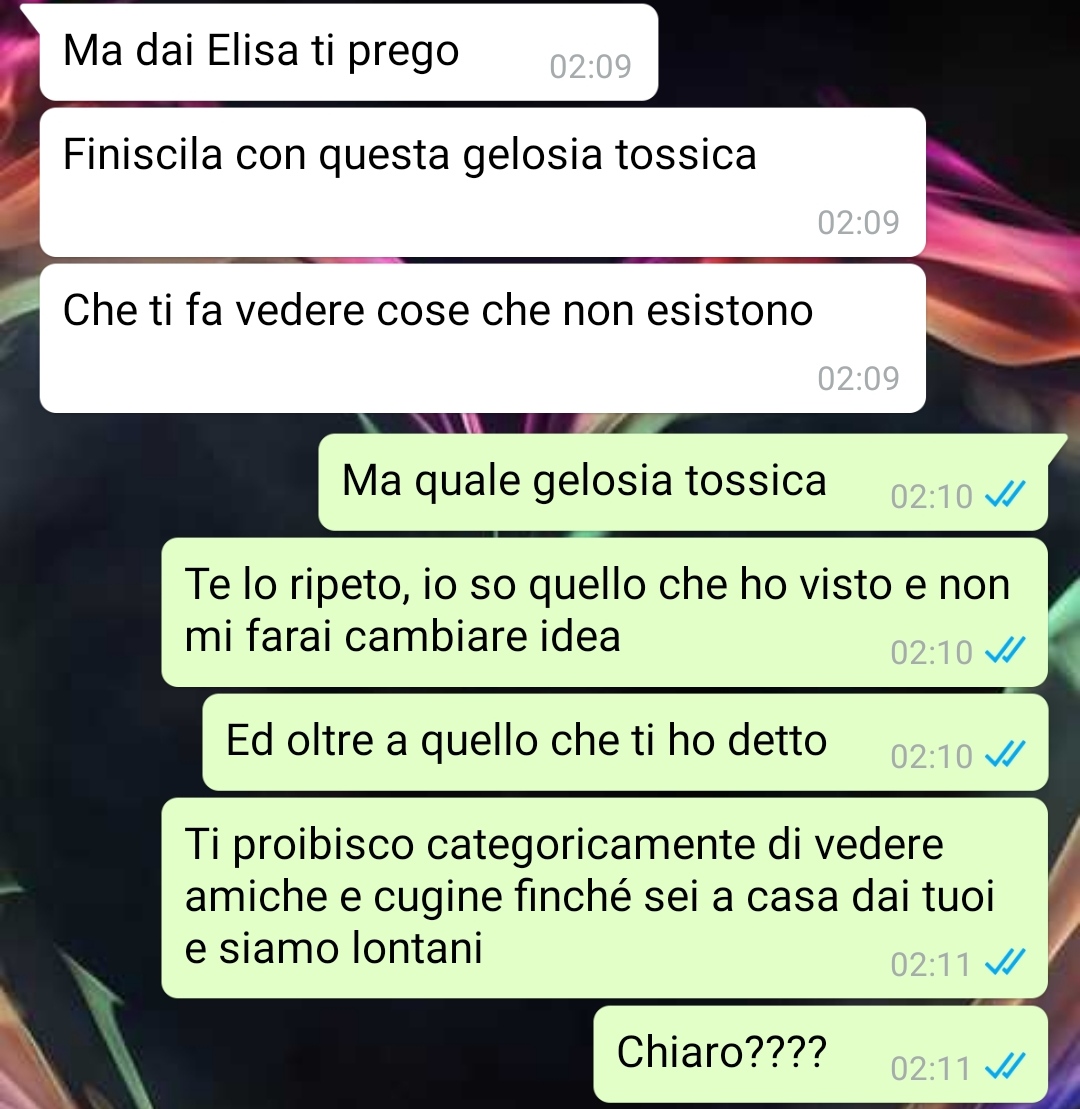
Task: Click the 02:11 timestamp on 'Chiaro????' bubble
Action: [x=931, y=1069]
